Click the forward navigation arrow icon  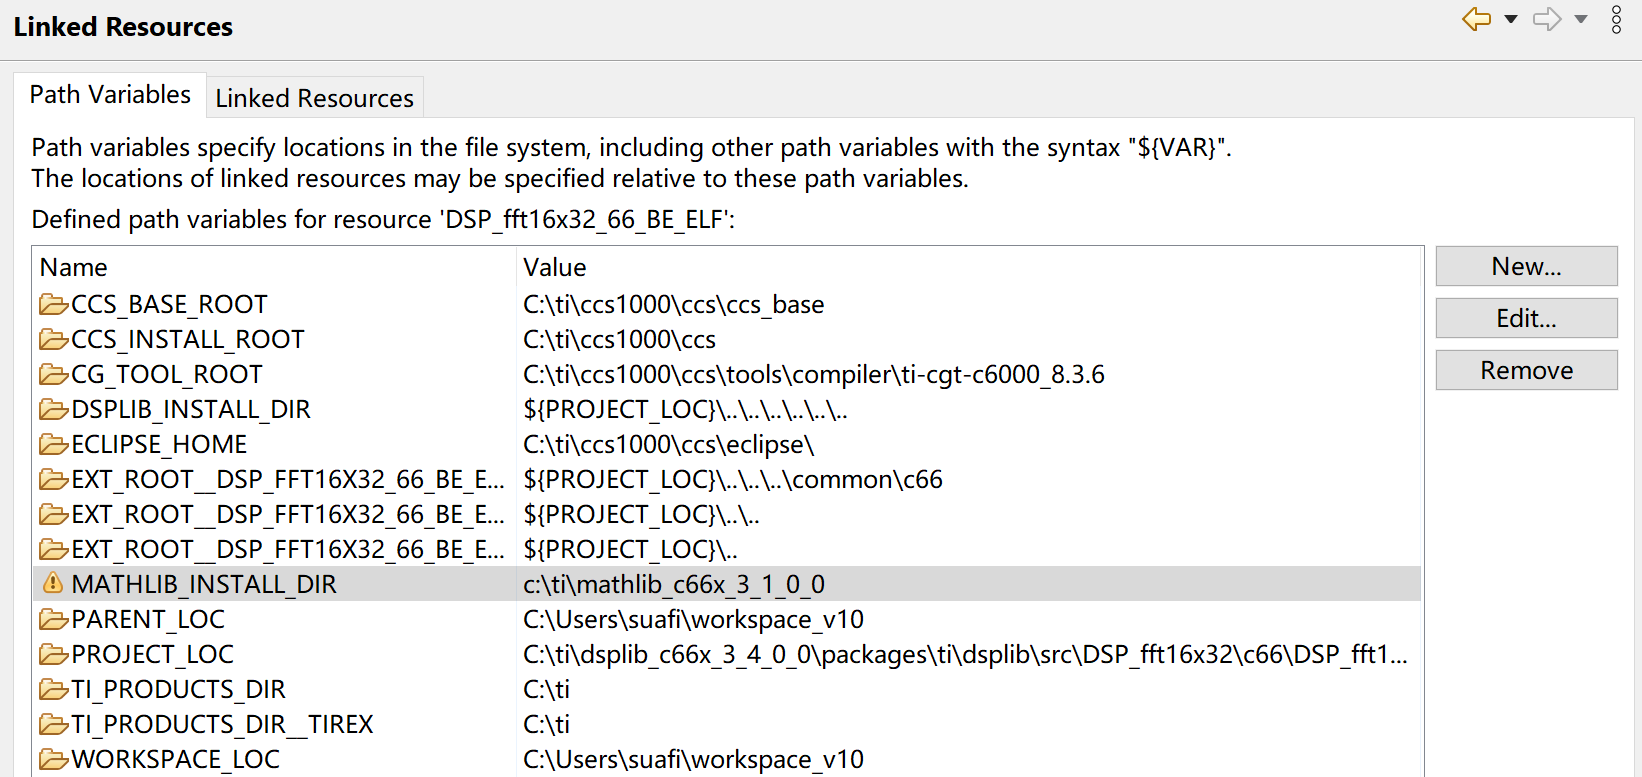click(x=1547, y=19)
